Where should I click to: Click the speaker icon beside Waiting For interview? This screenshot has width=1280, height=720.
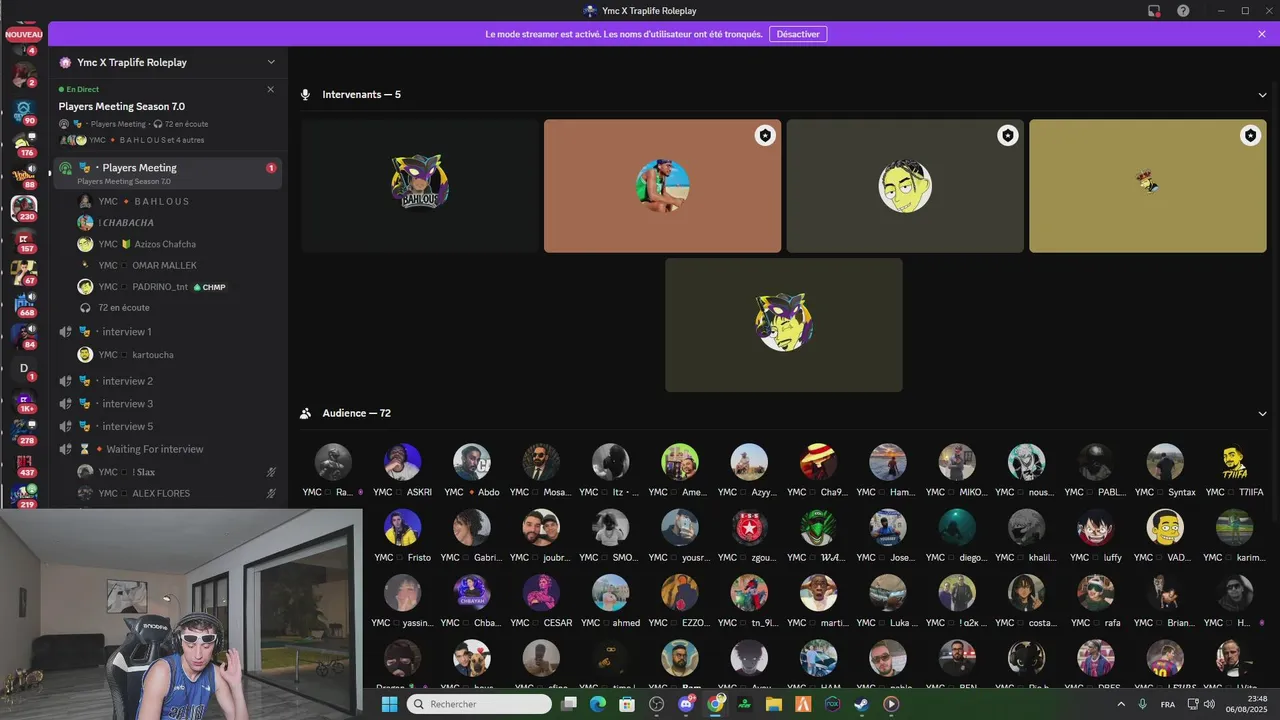coord(65,450)
